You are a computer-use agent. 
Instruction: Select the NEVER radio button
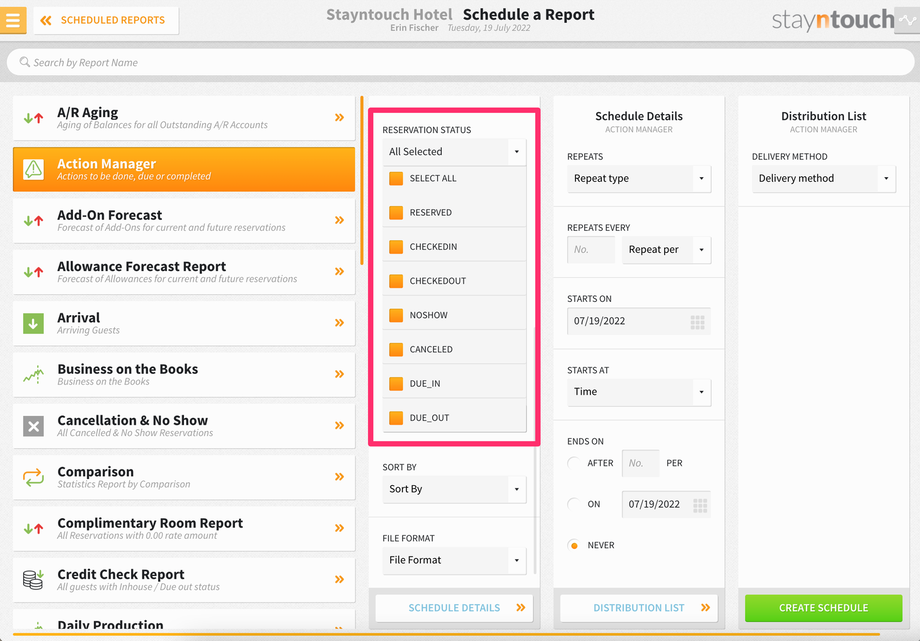574,545
